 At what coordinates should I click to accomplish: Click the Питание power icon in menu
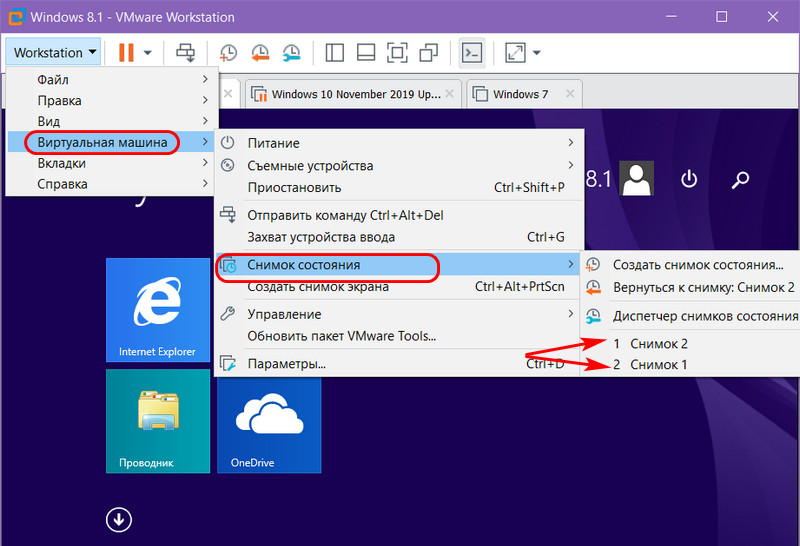click(228, 142)
